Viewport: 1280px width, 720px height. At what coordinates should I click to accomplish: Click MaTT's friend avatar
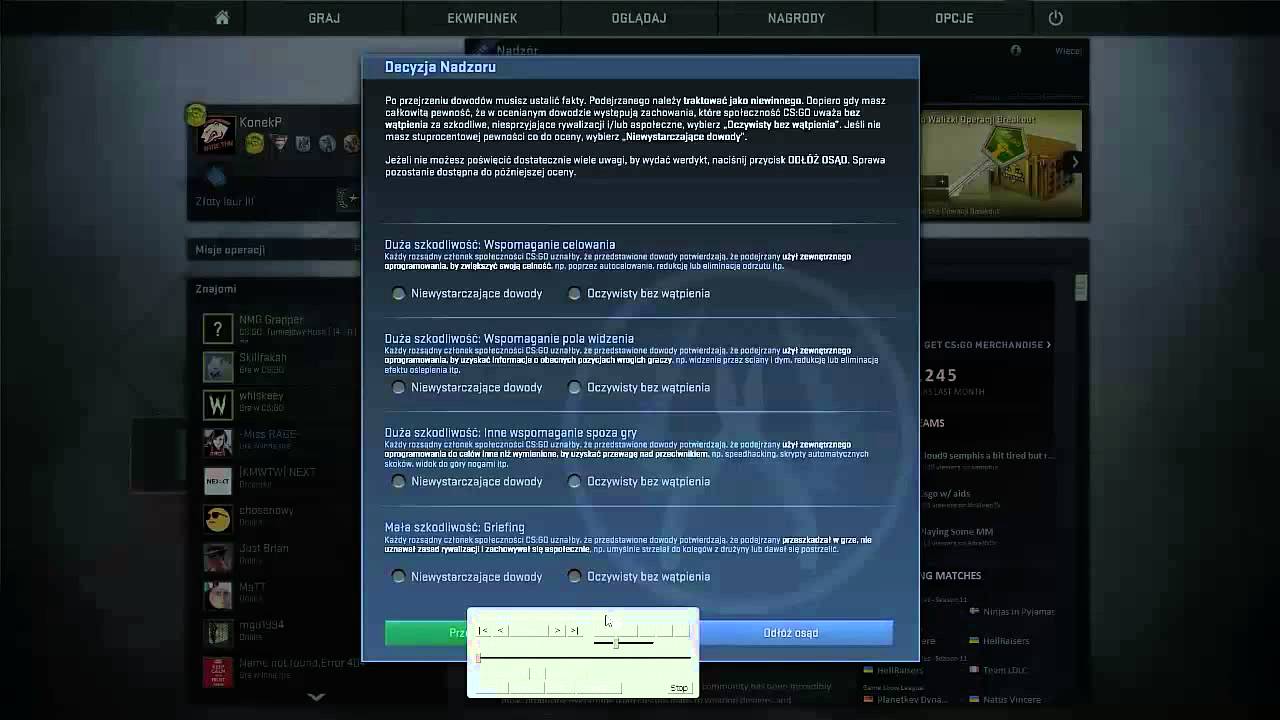(x=218, y=595)
